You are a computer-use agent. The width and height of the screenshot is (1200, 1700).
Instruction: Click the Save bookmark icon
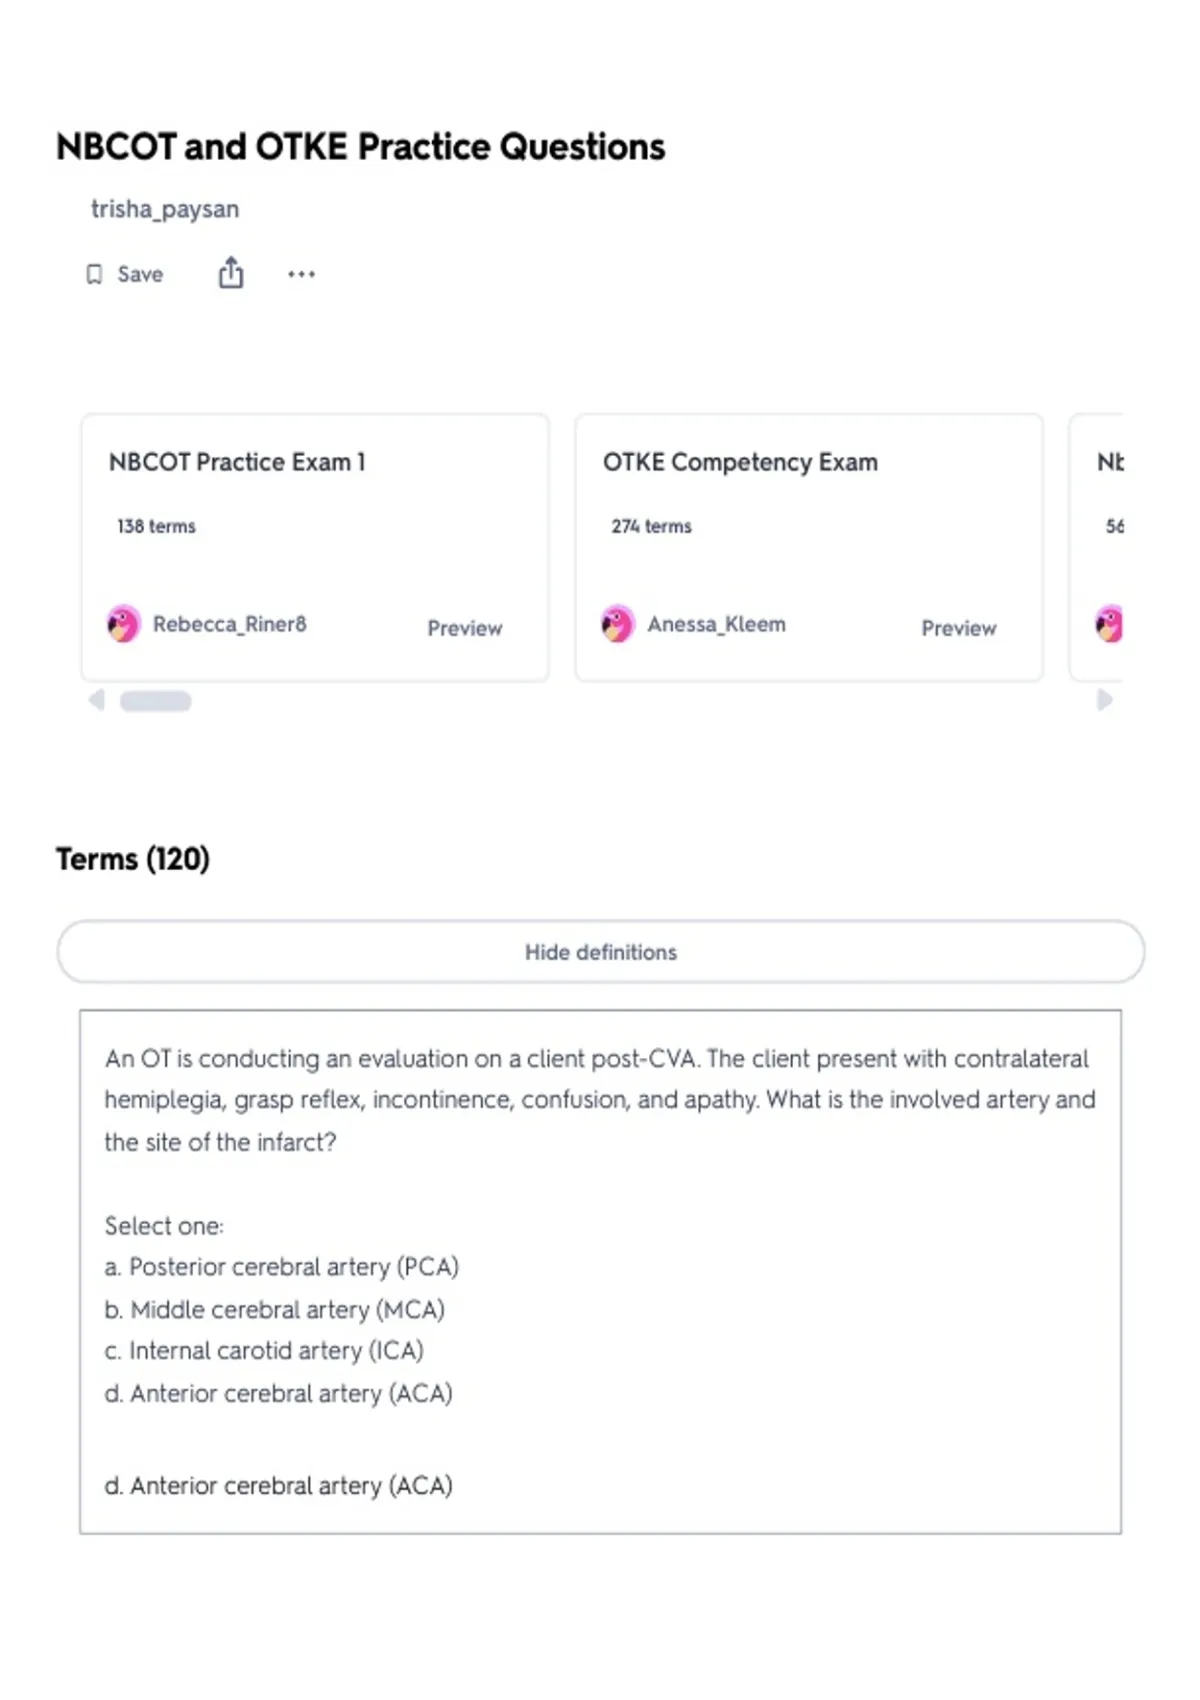pyautogui.click(x=94, y=274)
